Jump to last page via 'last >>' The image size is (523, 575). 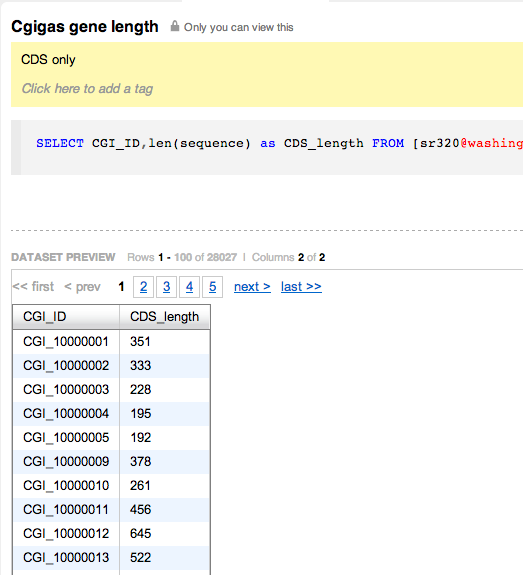[x=301, y=287]
